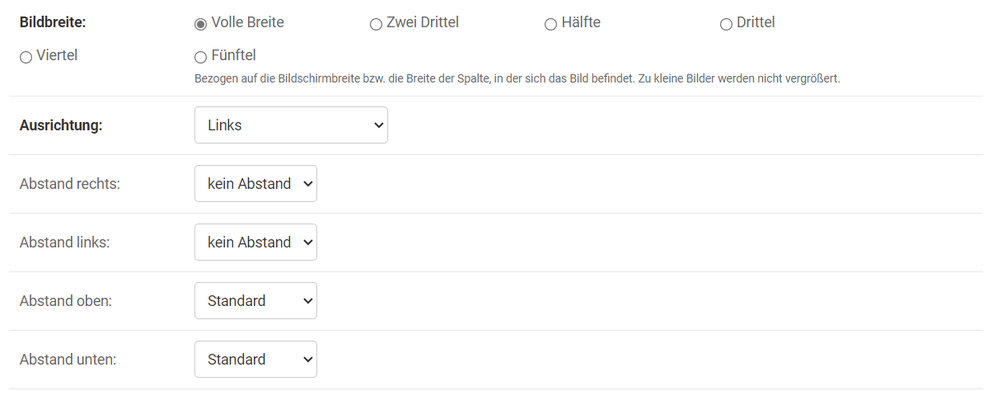Choose the 'Fünftel' width option

pos(201,56)
